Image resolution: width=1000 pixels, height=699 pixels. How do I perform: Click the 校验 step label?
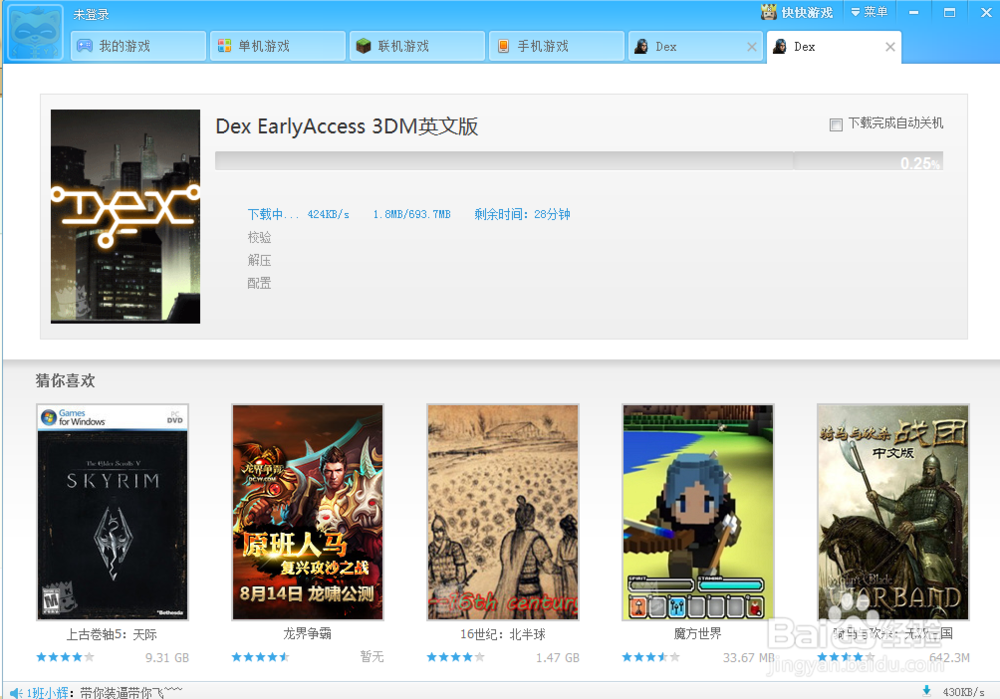[x=260, y=237]
